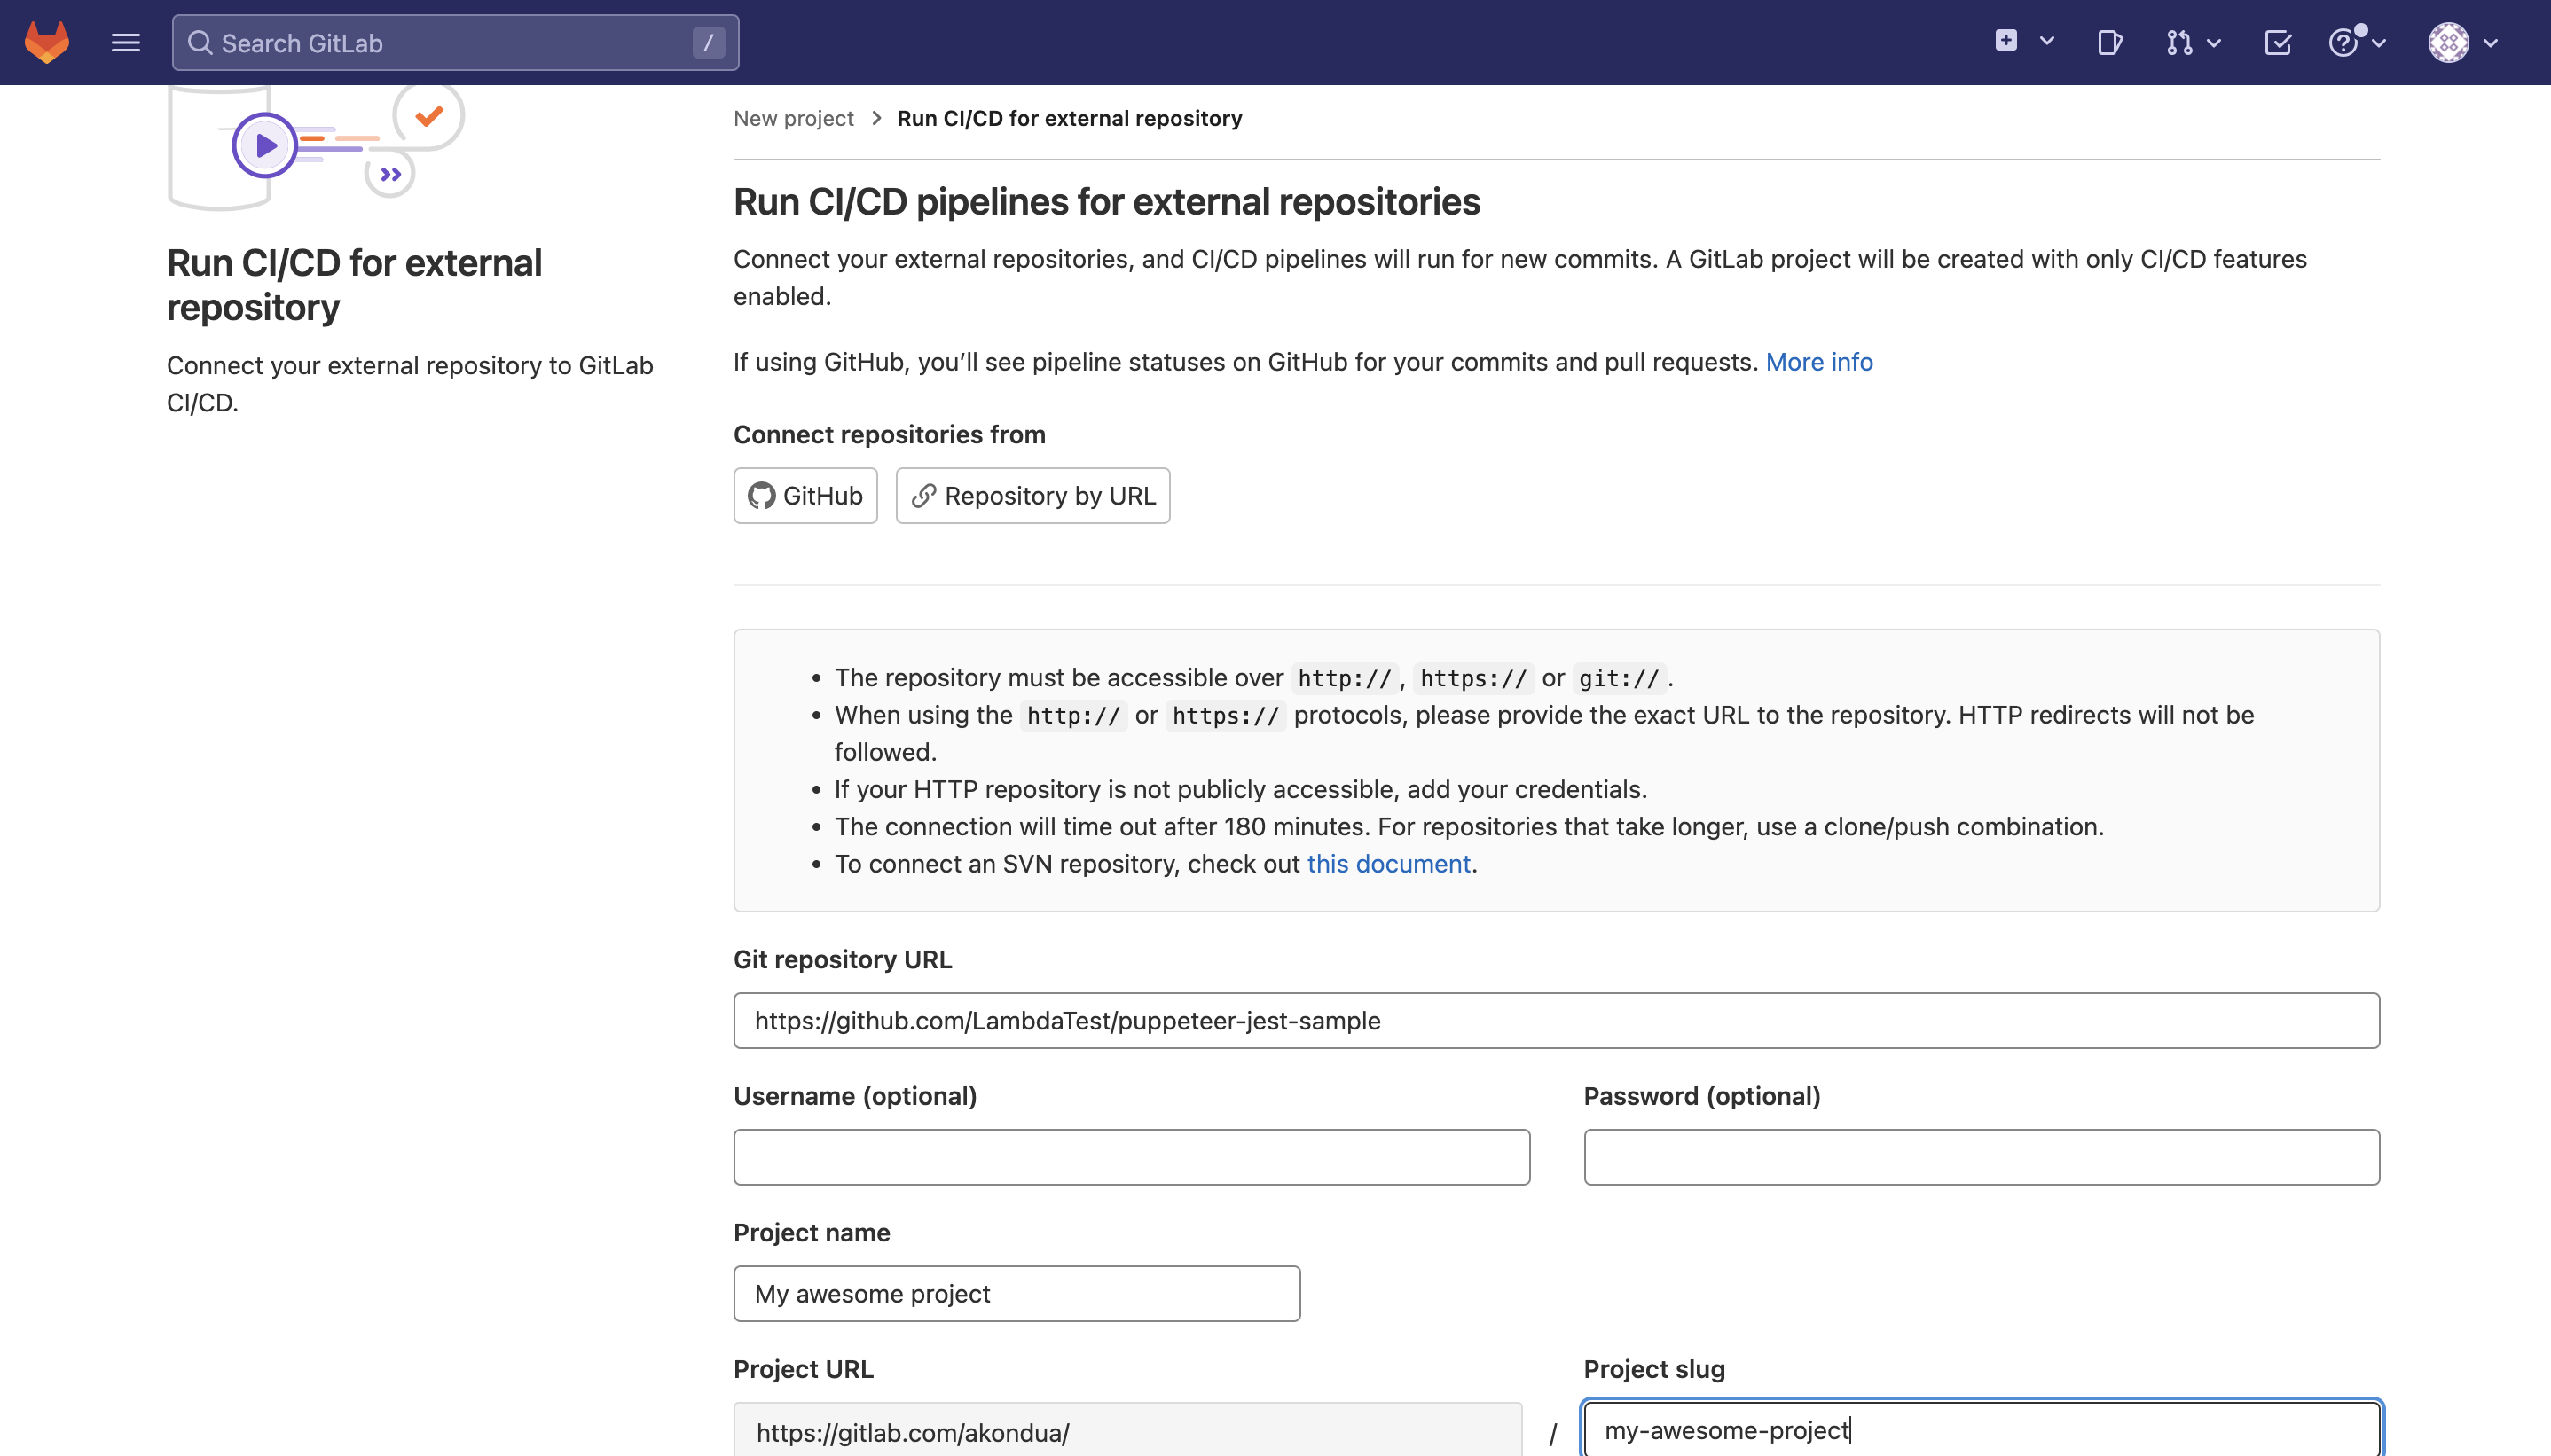Screen dimensions: 2551x1456
Task: Select the Repository by URL button
Action: 1032,495
